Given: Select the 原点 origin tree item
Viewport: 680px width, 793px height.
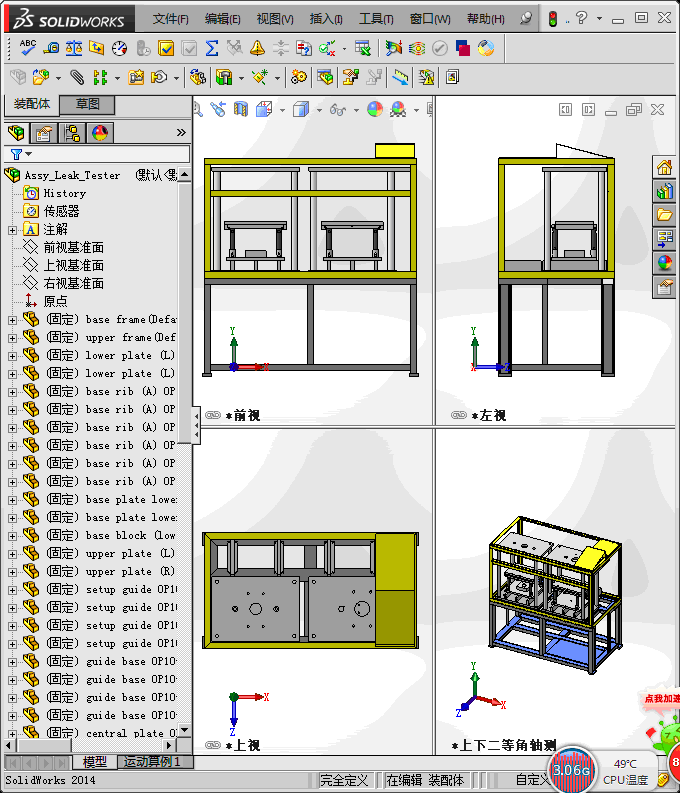Looking at the screenshot, I should tap(55, 301).
